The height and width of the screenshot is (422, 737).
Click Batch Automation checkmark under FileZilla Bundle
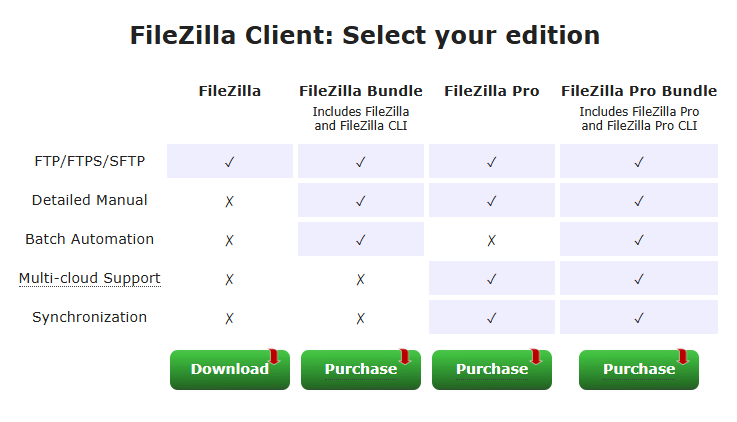pos(360,240)
